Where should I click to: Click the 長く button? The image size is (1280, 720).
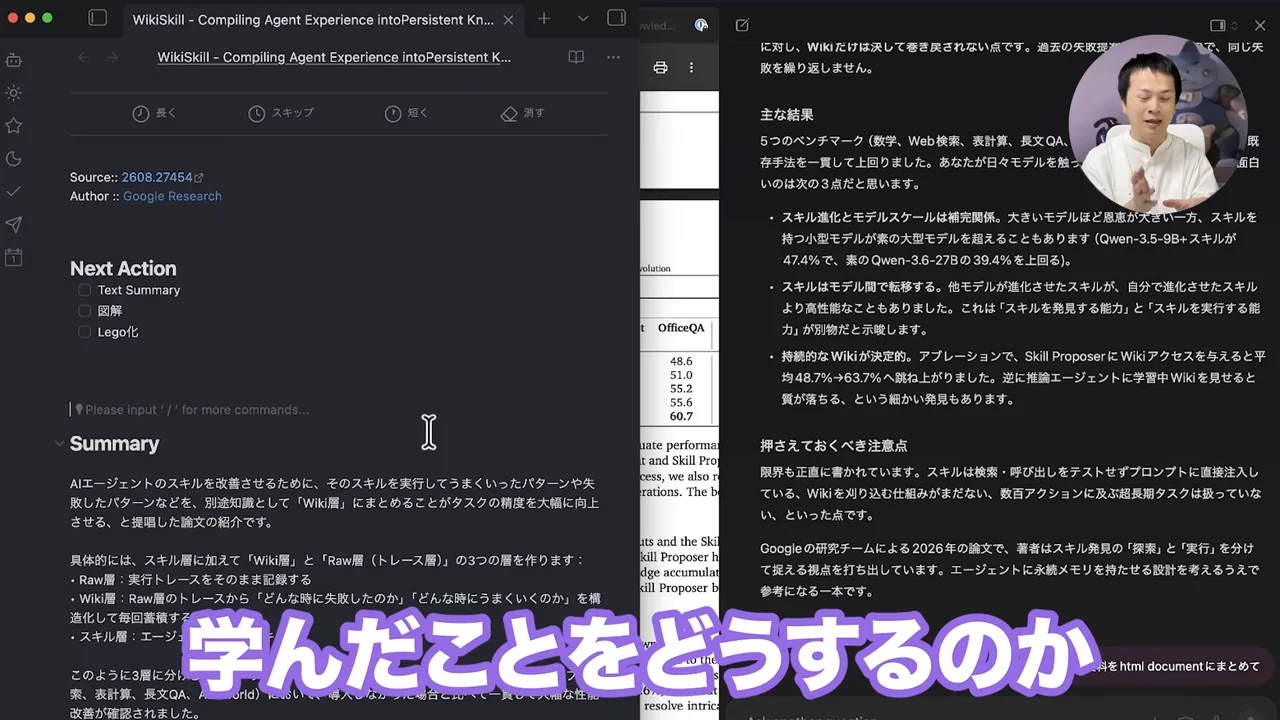coord(154,113)
